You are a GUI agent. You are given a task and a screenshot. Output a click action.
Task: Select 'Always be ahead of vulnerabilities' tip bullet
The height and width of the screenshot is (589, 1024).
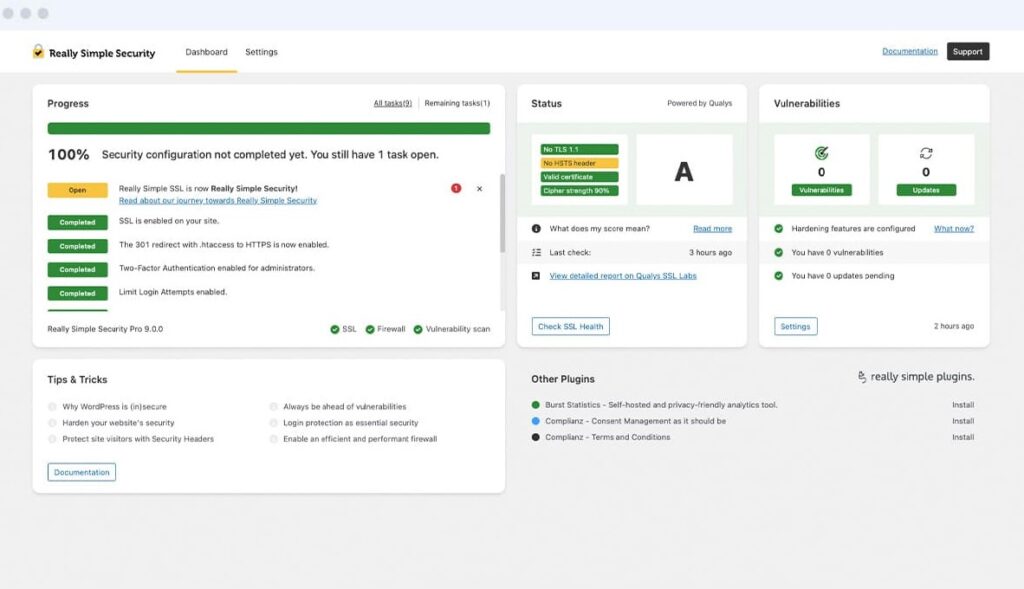(x=274, y=407)
